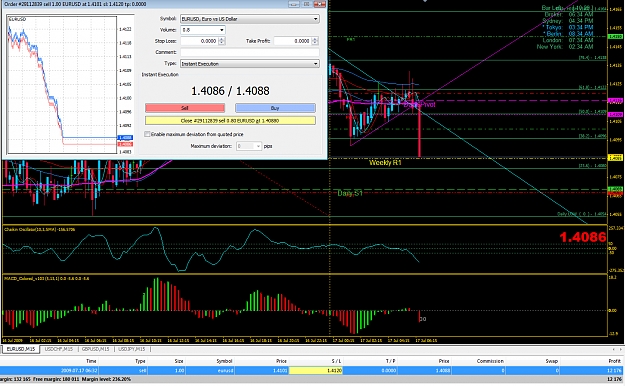Open the order Type dropdown showing Instant Execution
Screen dimensions: 625x386
point(250,64)
